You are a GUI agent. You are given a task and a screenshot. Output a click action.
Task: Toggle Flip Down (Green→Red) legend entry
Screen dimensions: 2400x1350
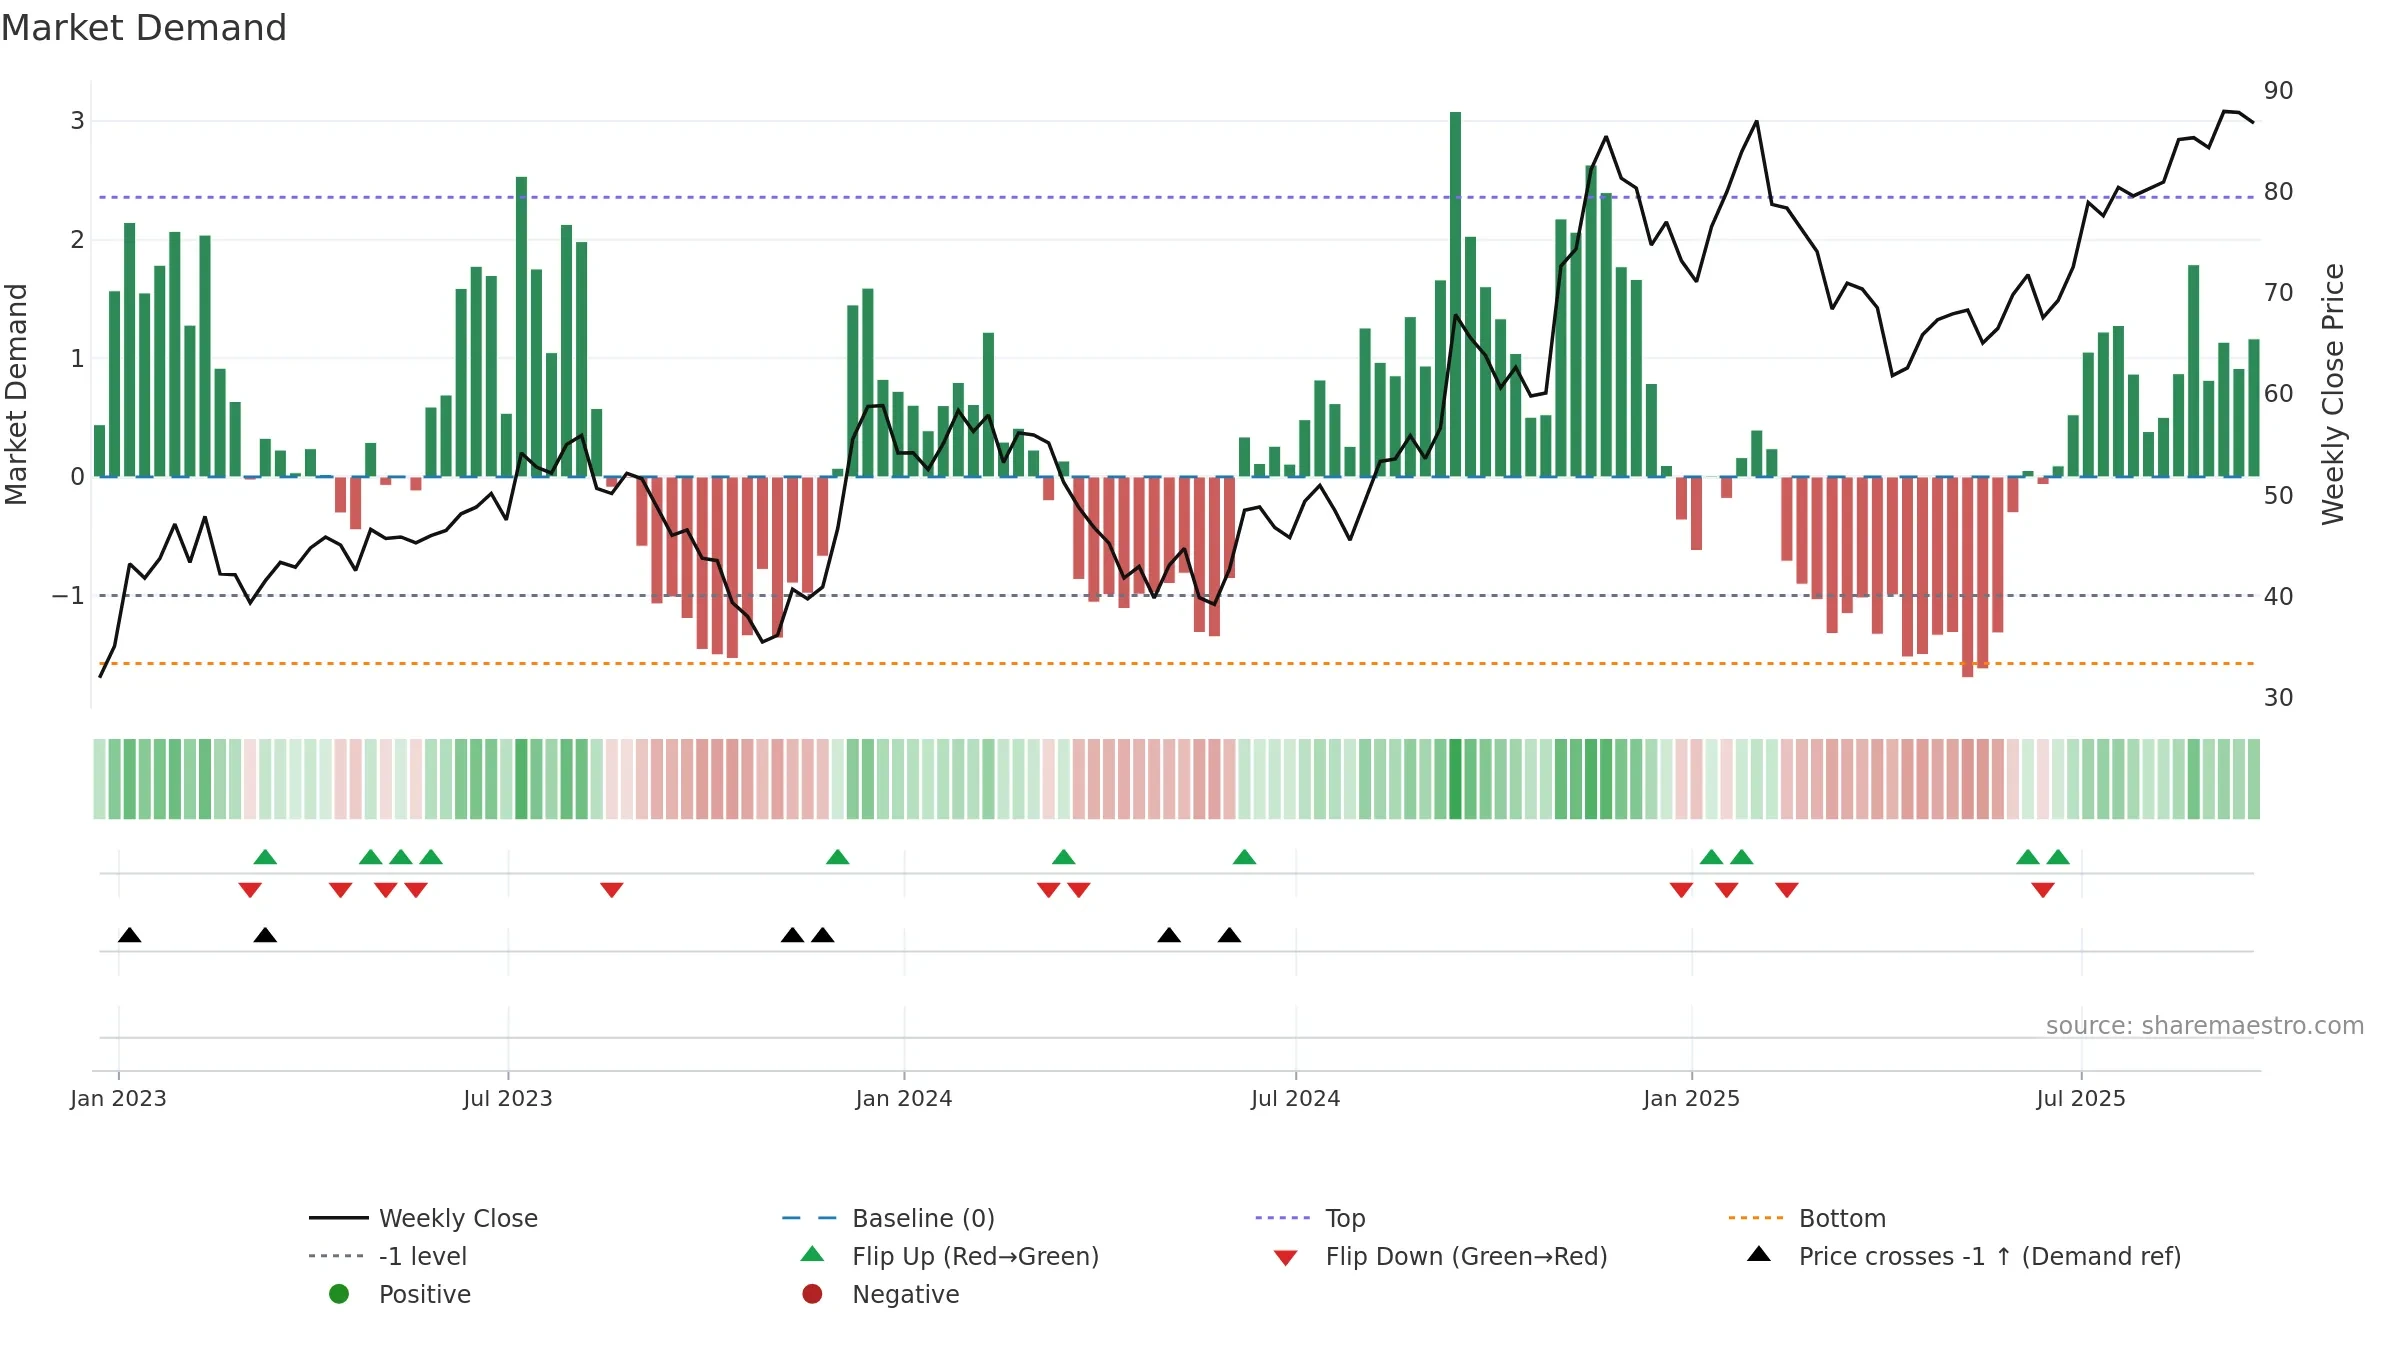(1440, 1256)
